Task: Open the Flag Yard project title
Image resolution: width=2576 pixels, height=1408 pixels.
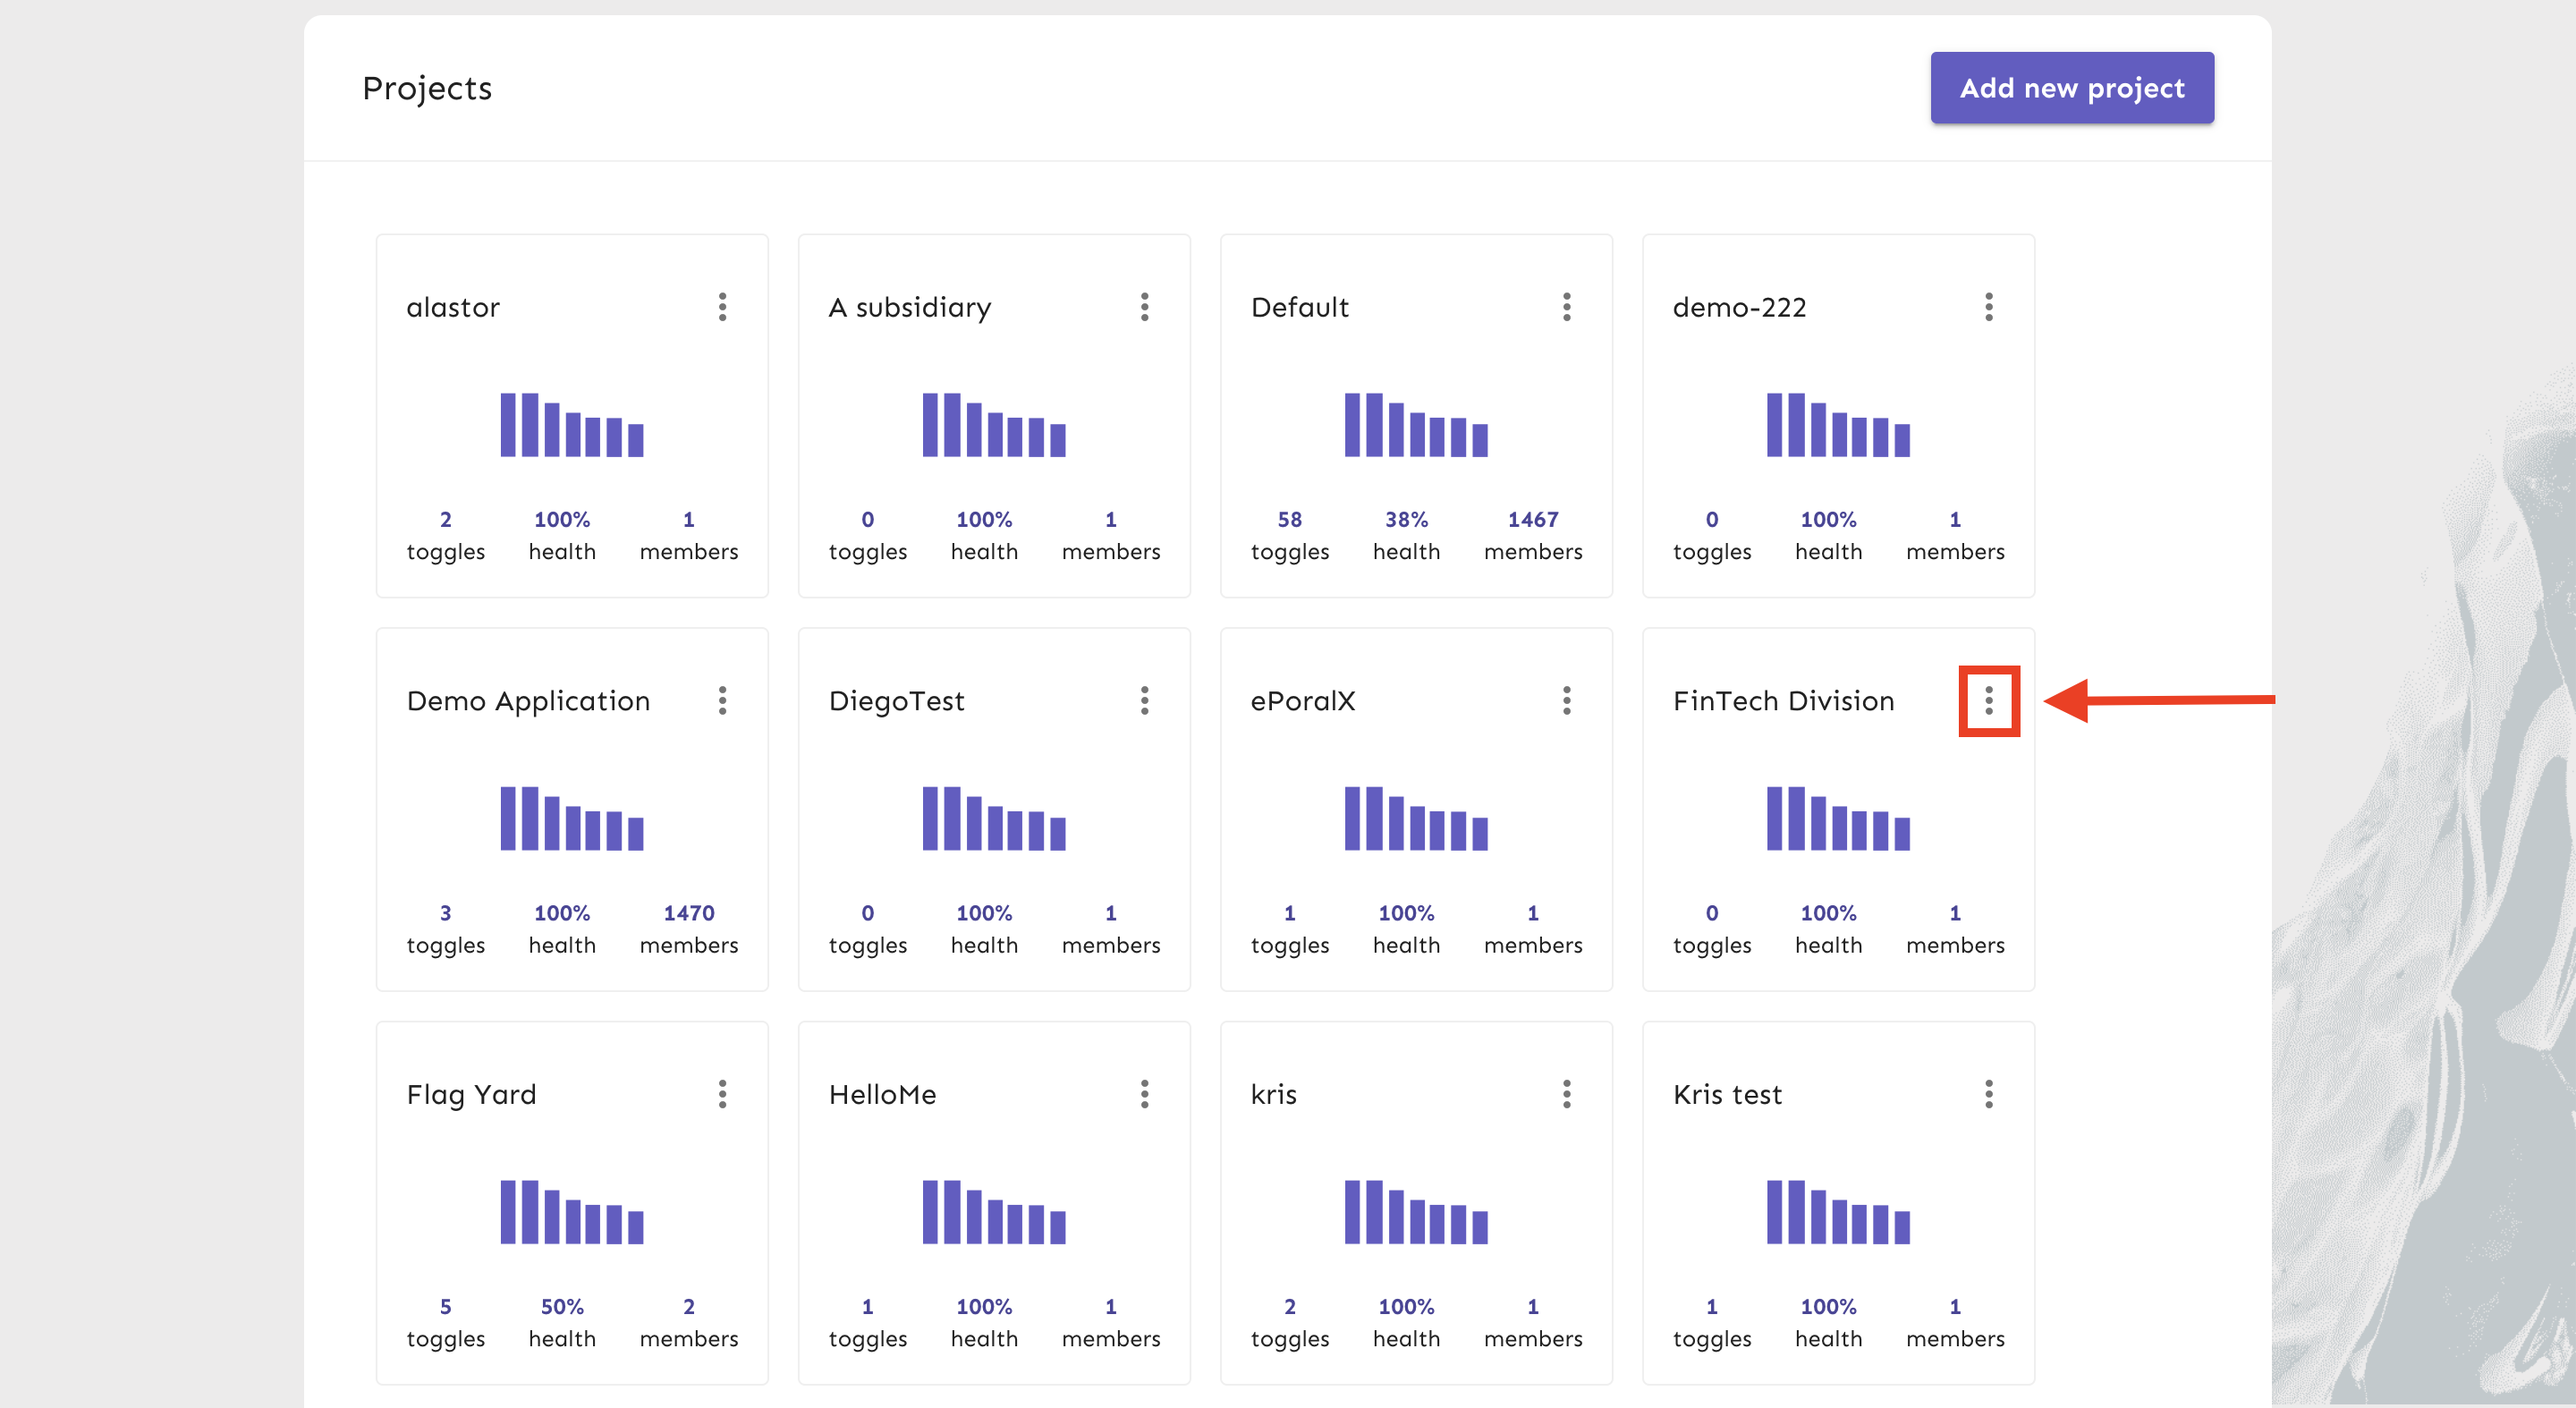Action: pyautogui.click(x=471, y=1094)
